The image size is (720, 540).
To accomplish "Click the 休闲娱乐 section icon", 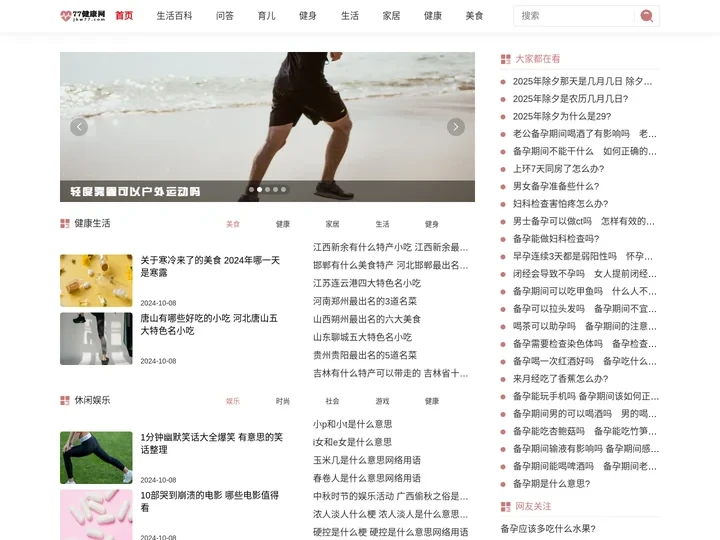I will [65, 400].
